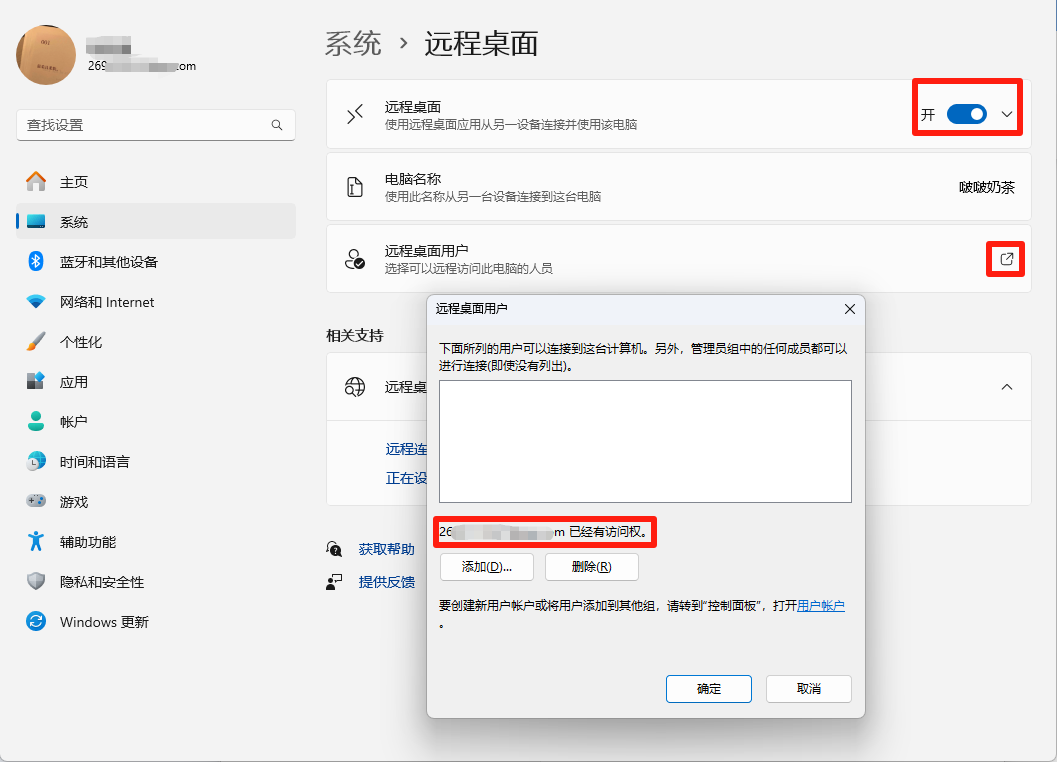
Task: Open 个性化 paintbrush icon
Action: [x=36, y=341]
